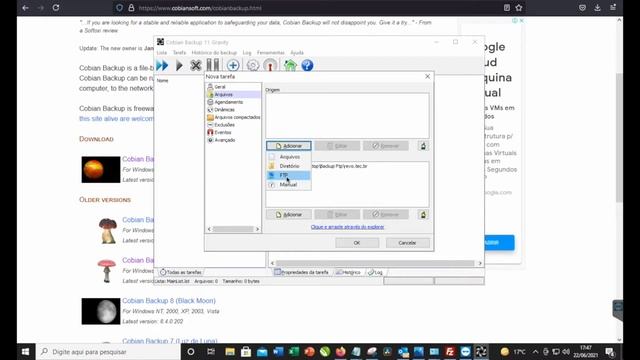This screenshot has width=640, height=360.
Task: Confirm the new task with OK
Action: (x=357, y=243)
